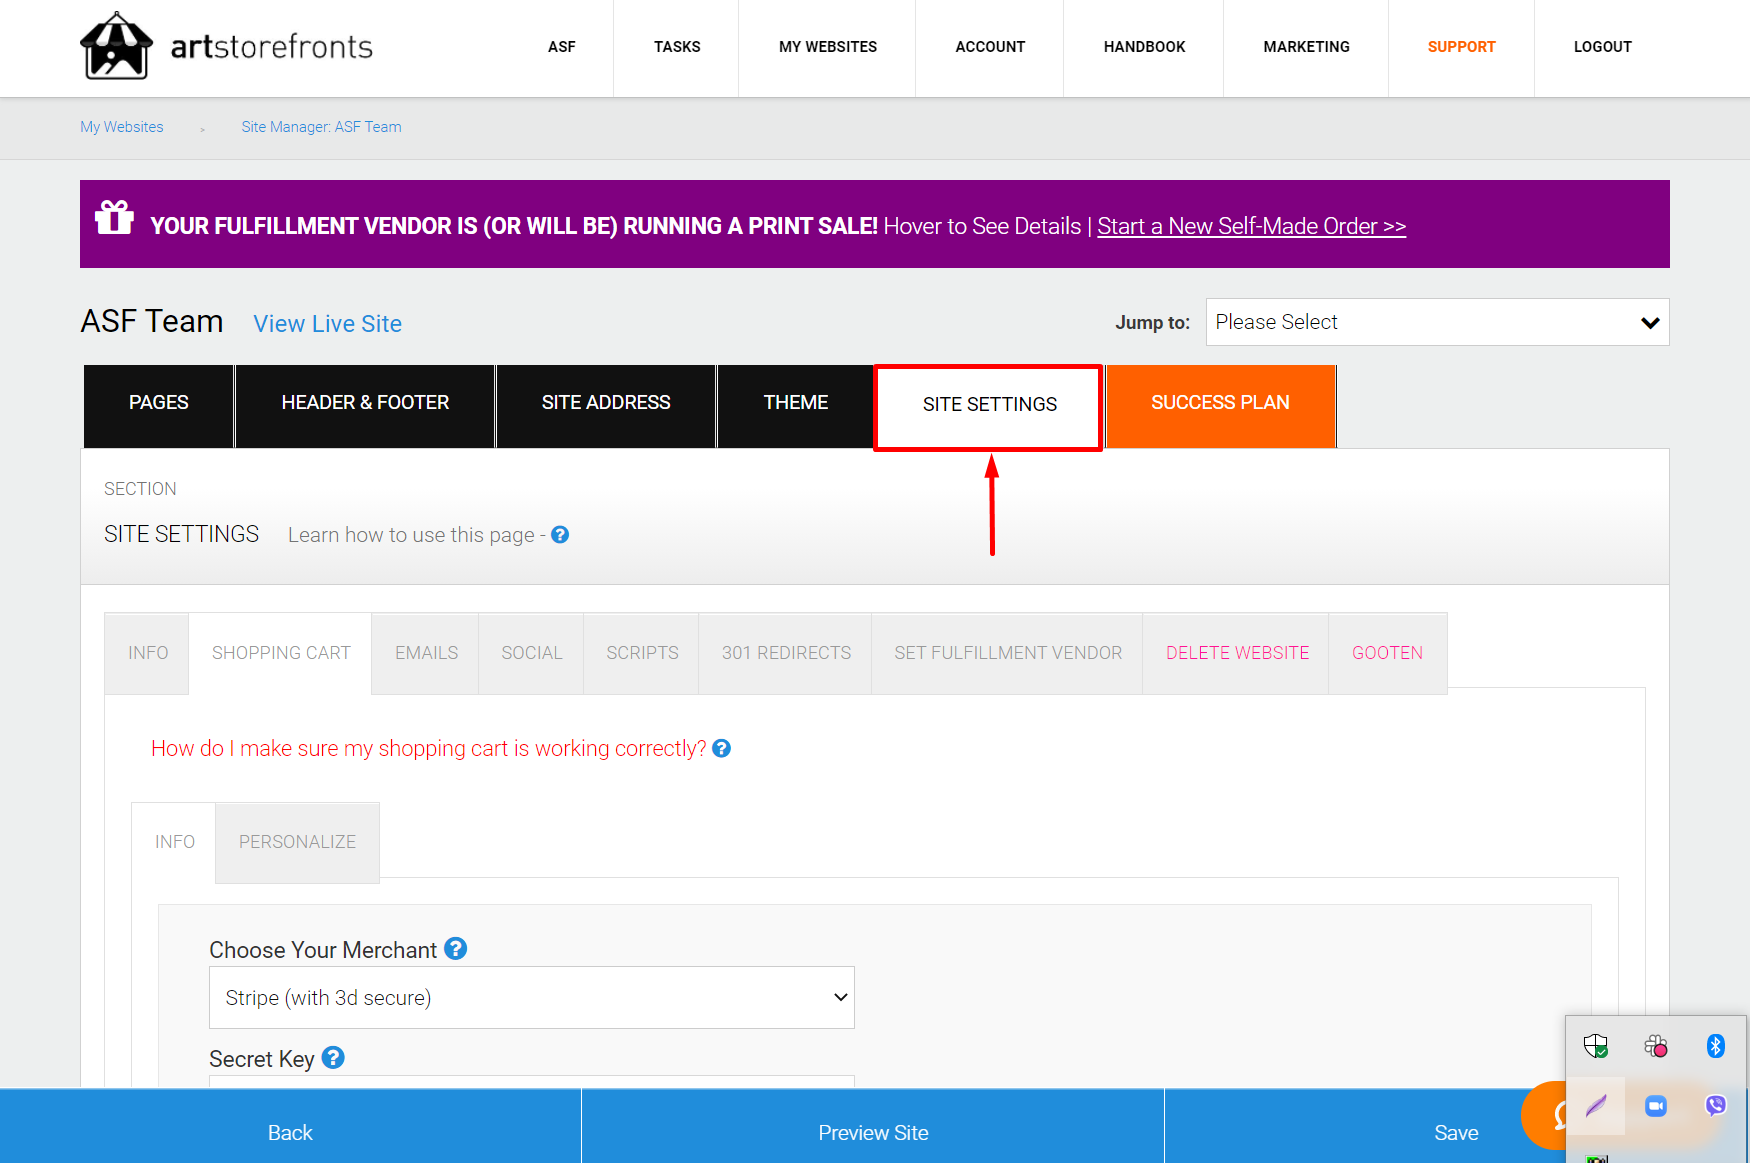The image size is (1750, 1163).
Task: Click the Art Storefronts logo icon
Action: pos(116,47)
